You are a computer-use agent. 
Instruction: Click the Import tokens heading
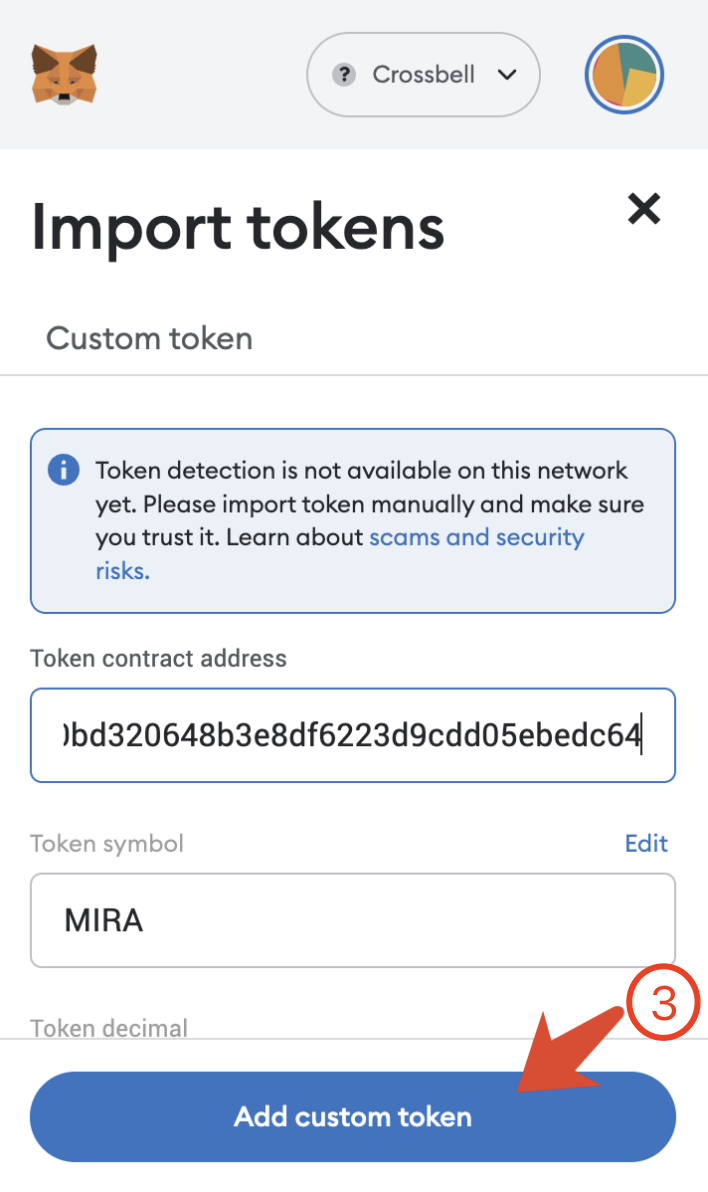click(238, 227)
